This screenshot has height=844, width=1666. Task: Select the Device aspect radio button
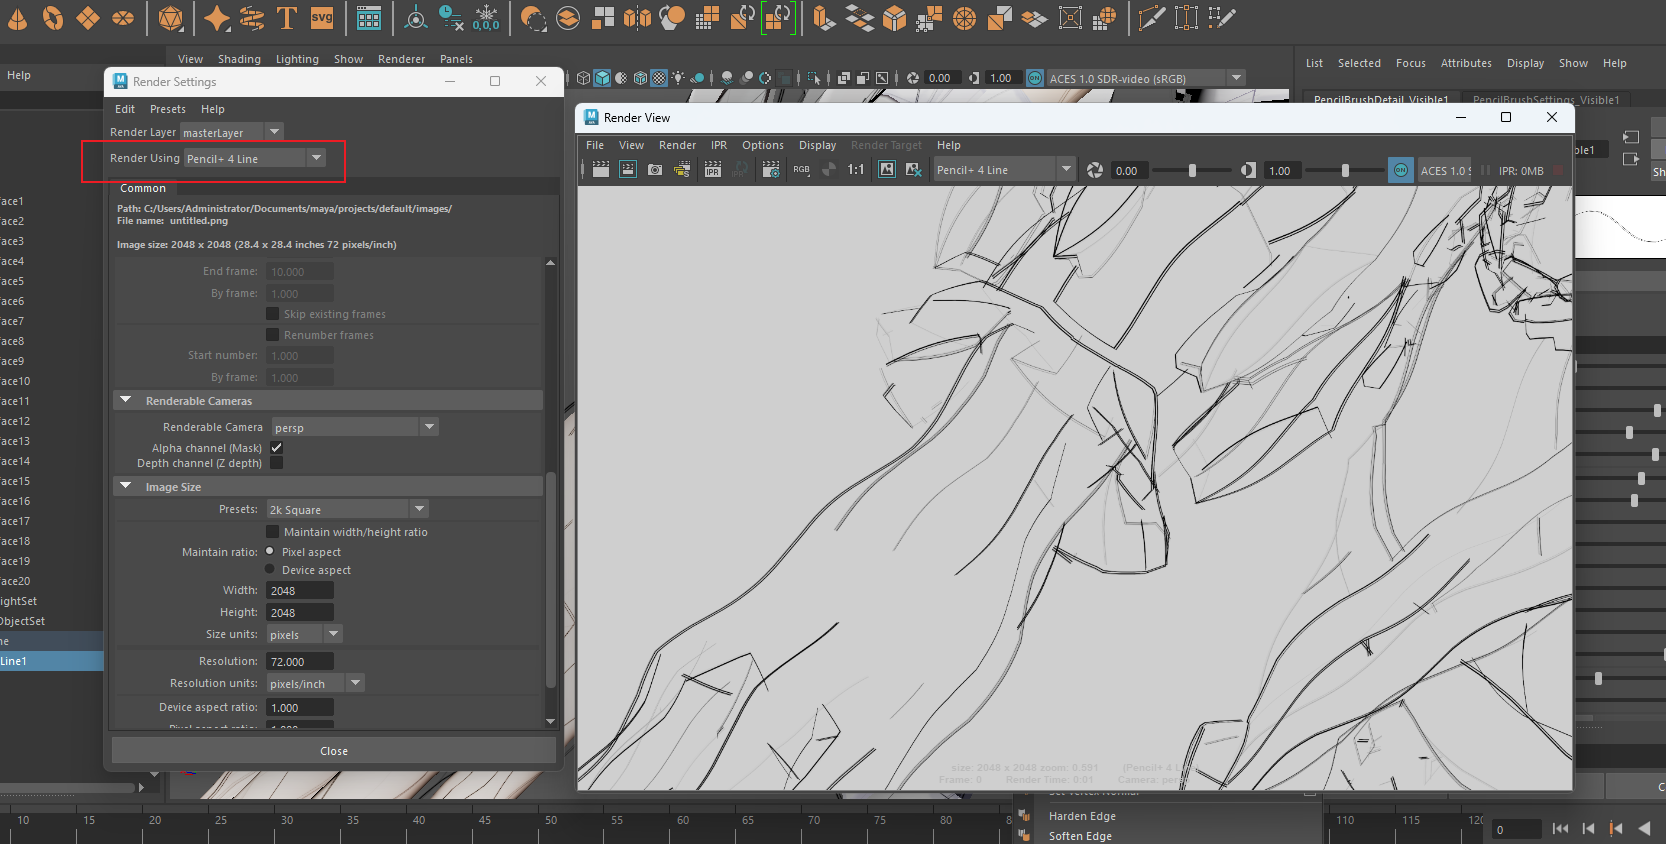[x=270, y=570]
